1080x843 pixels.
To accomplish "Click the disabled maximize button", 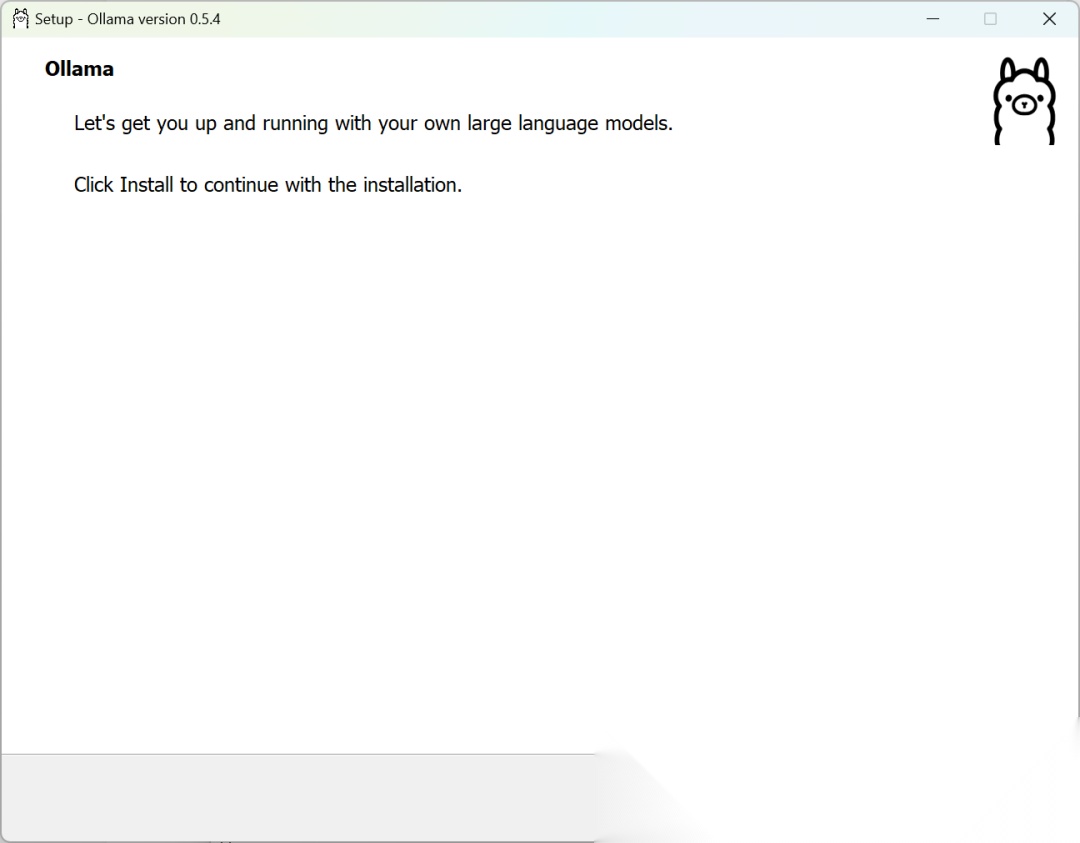I will point(990,19).
